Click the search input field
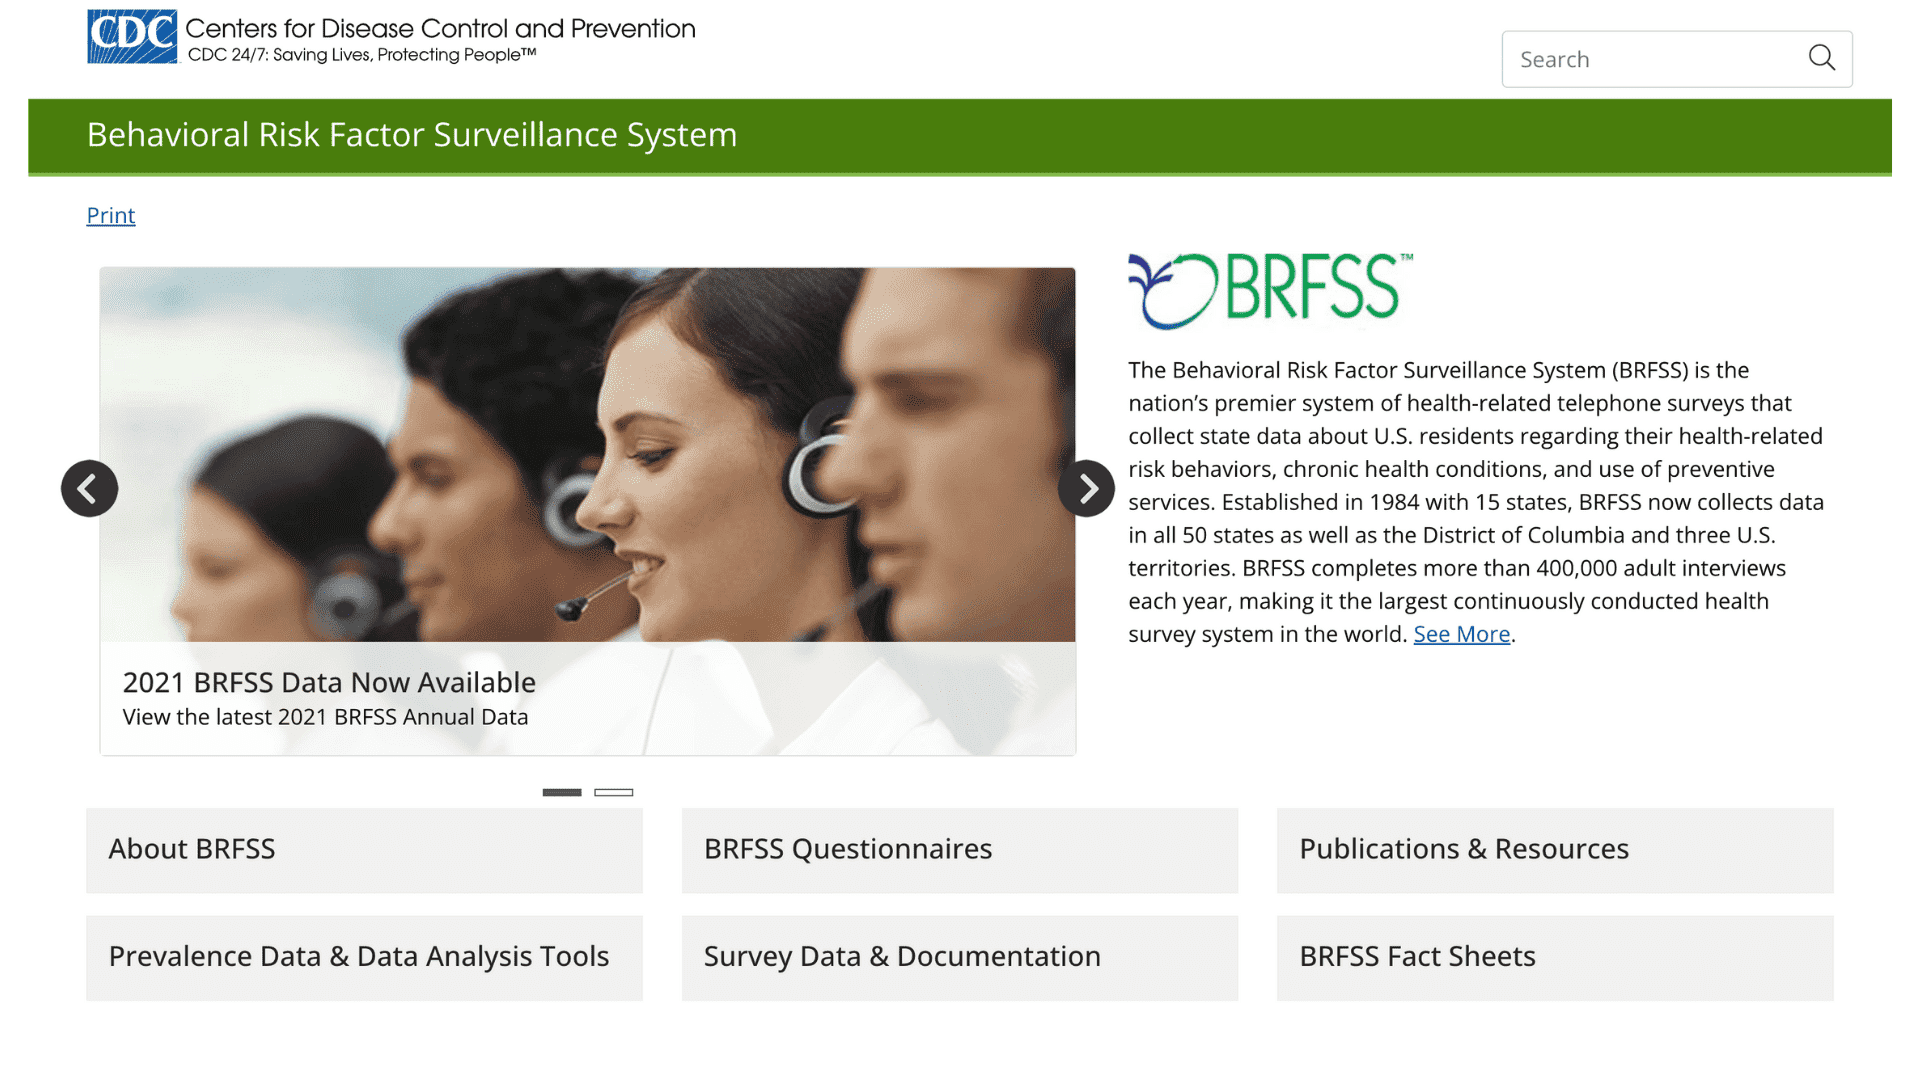The height and width of the screenshot is (1080, 1920). [x=1676, y=59]
